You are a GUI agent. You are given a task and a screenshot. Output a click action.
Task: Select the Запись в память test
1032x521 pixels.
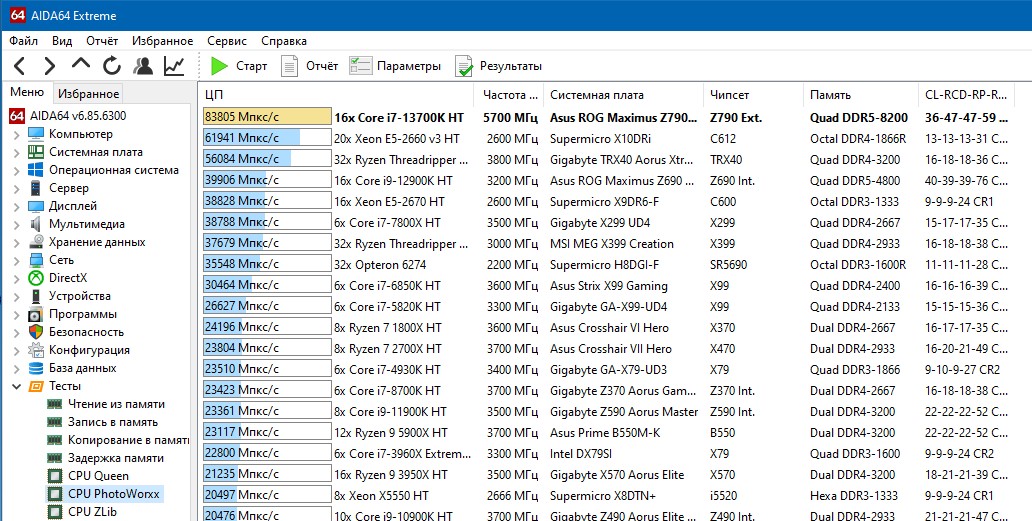[113, 422]
